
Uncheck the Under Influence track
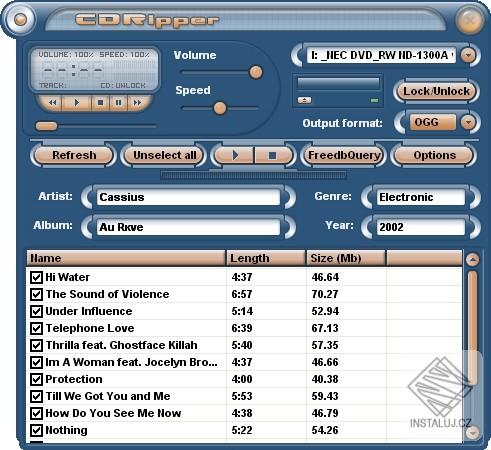coord(36,311)
